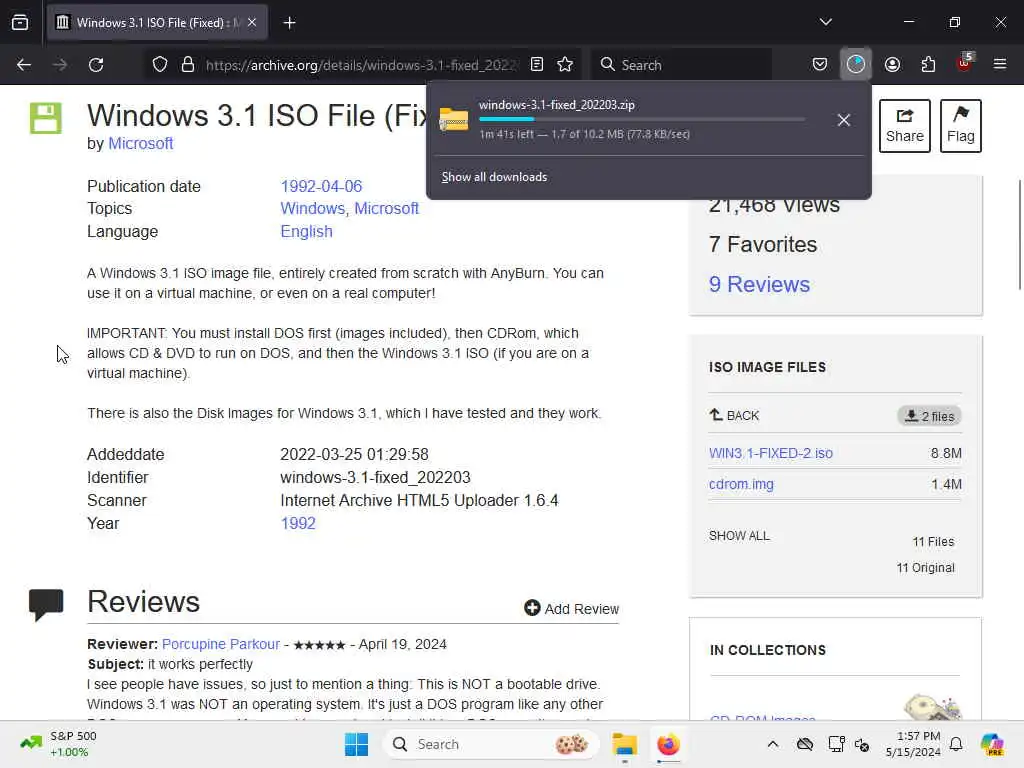Open the 1992-04-06 publication date link
This screenshot has height=768, width=1024.
coord(321,186)
